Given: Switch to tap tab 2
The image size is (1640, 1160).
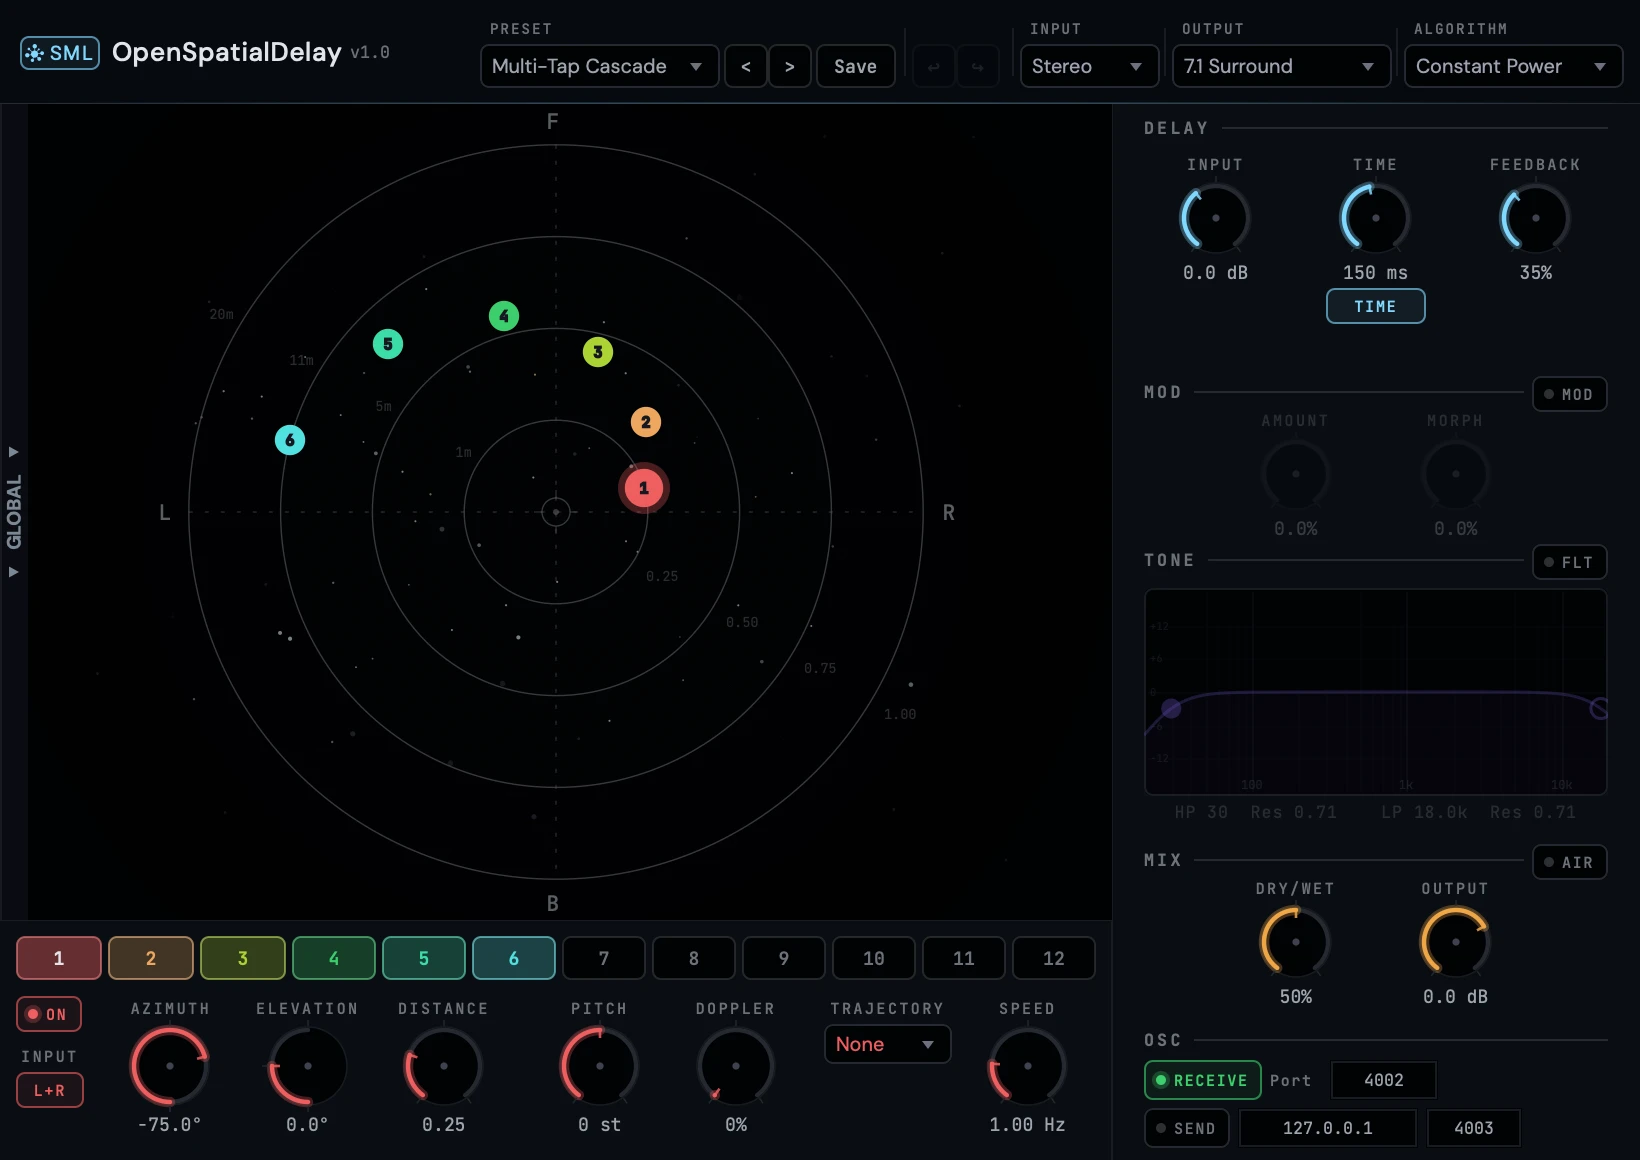Looking at the screenshot, I should click(151, 958).
